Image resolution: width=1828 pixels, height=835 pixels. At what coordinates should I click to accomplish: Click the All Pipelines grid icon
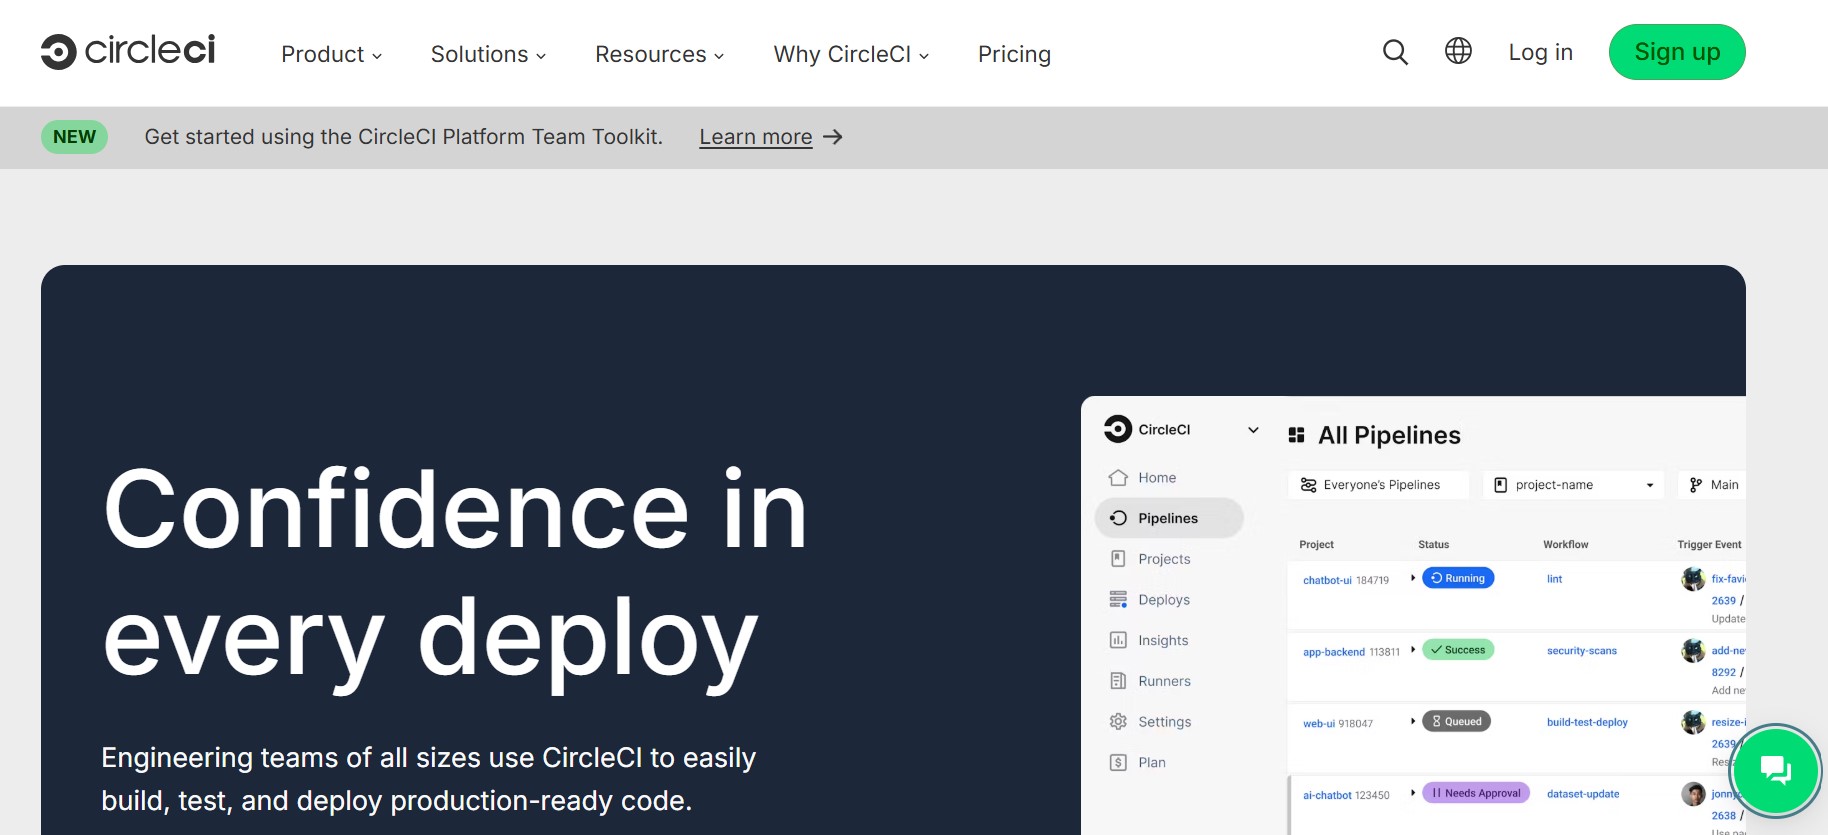point(1297,435)
